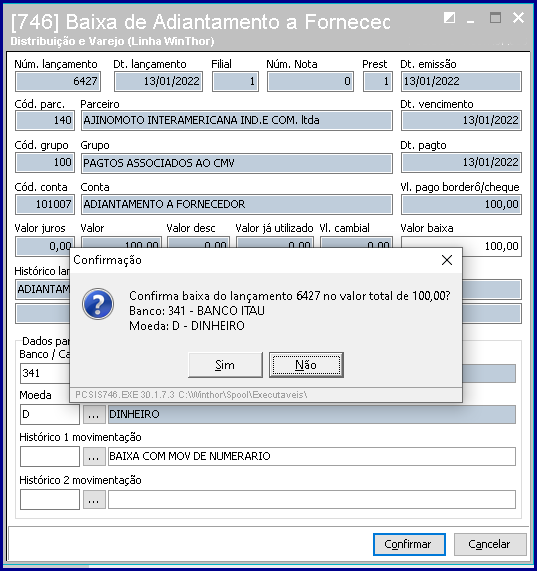This screenshot has width=537, height=571.
Task: Click the 'Confirma baixa do lançamento 6427' message
Action: (x=290, y=296)
